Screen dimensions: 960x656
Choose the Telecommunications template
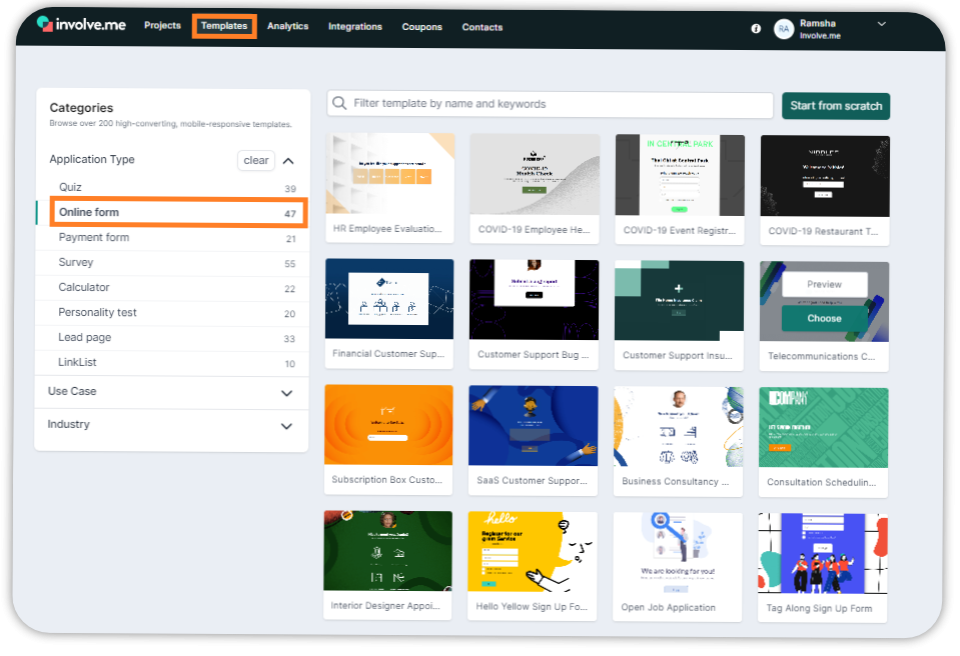click(x=823, y=316)
